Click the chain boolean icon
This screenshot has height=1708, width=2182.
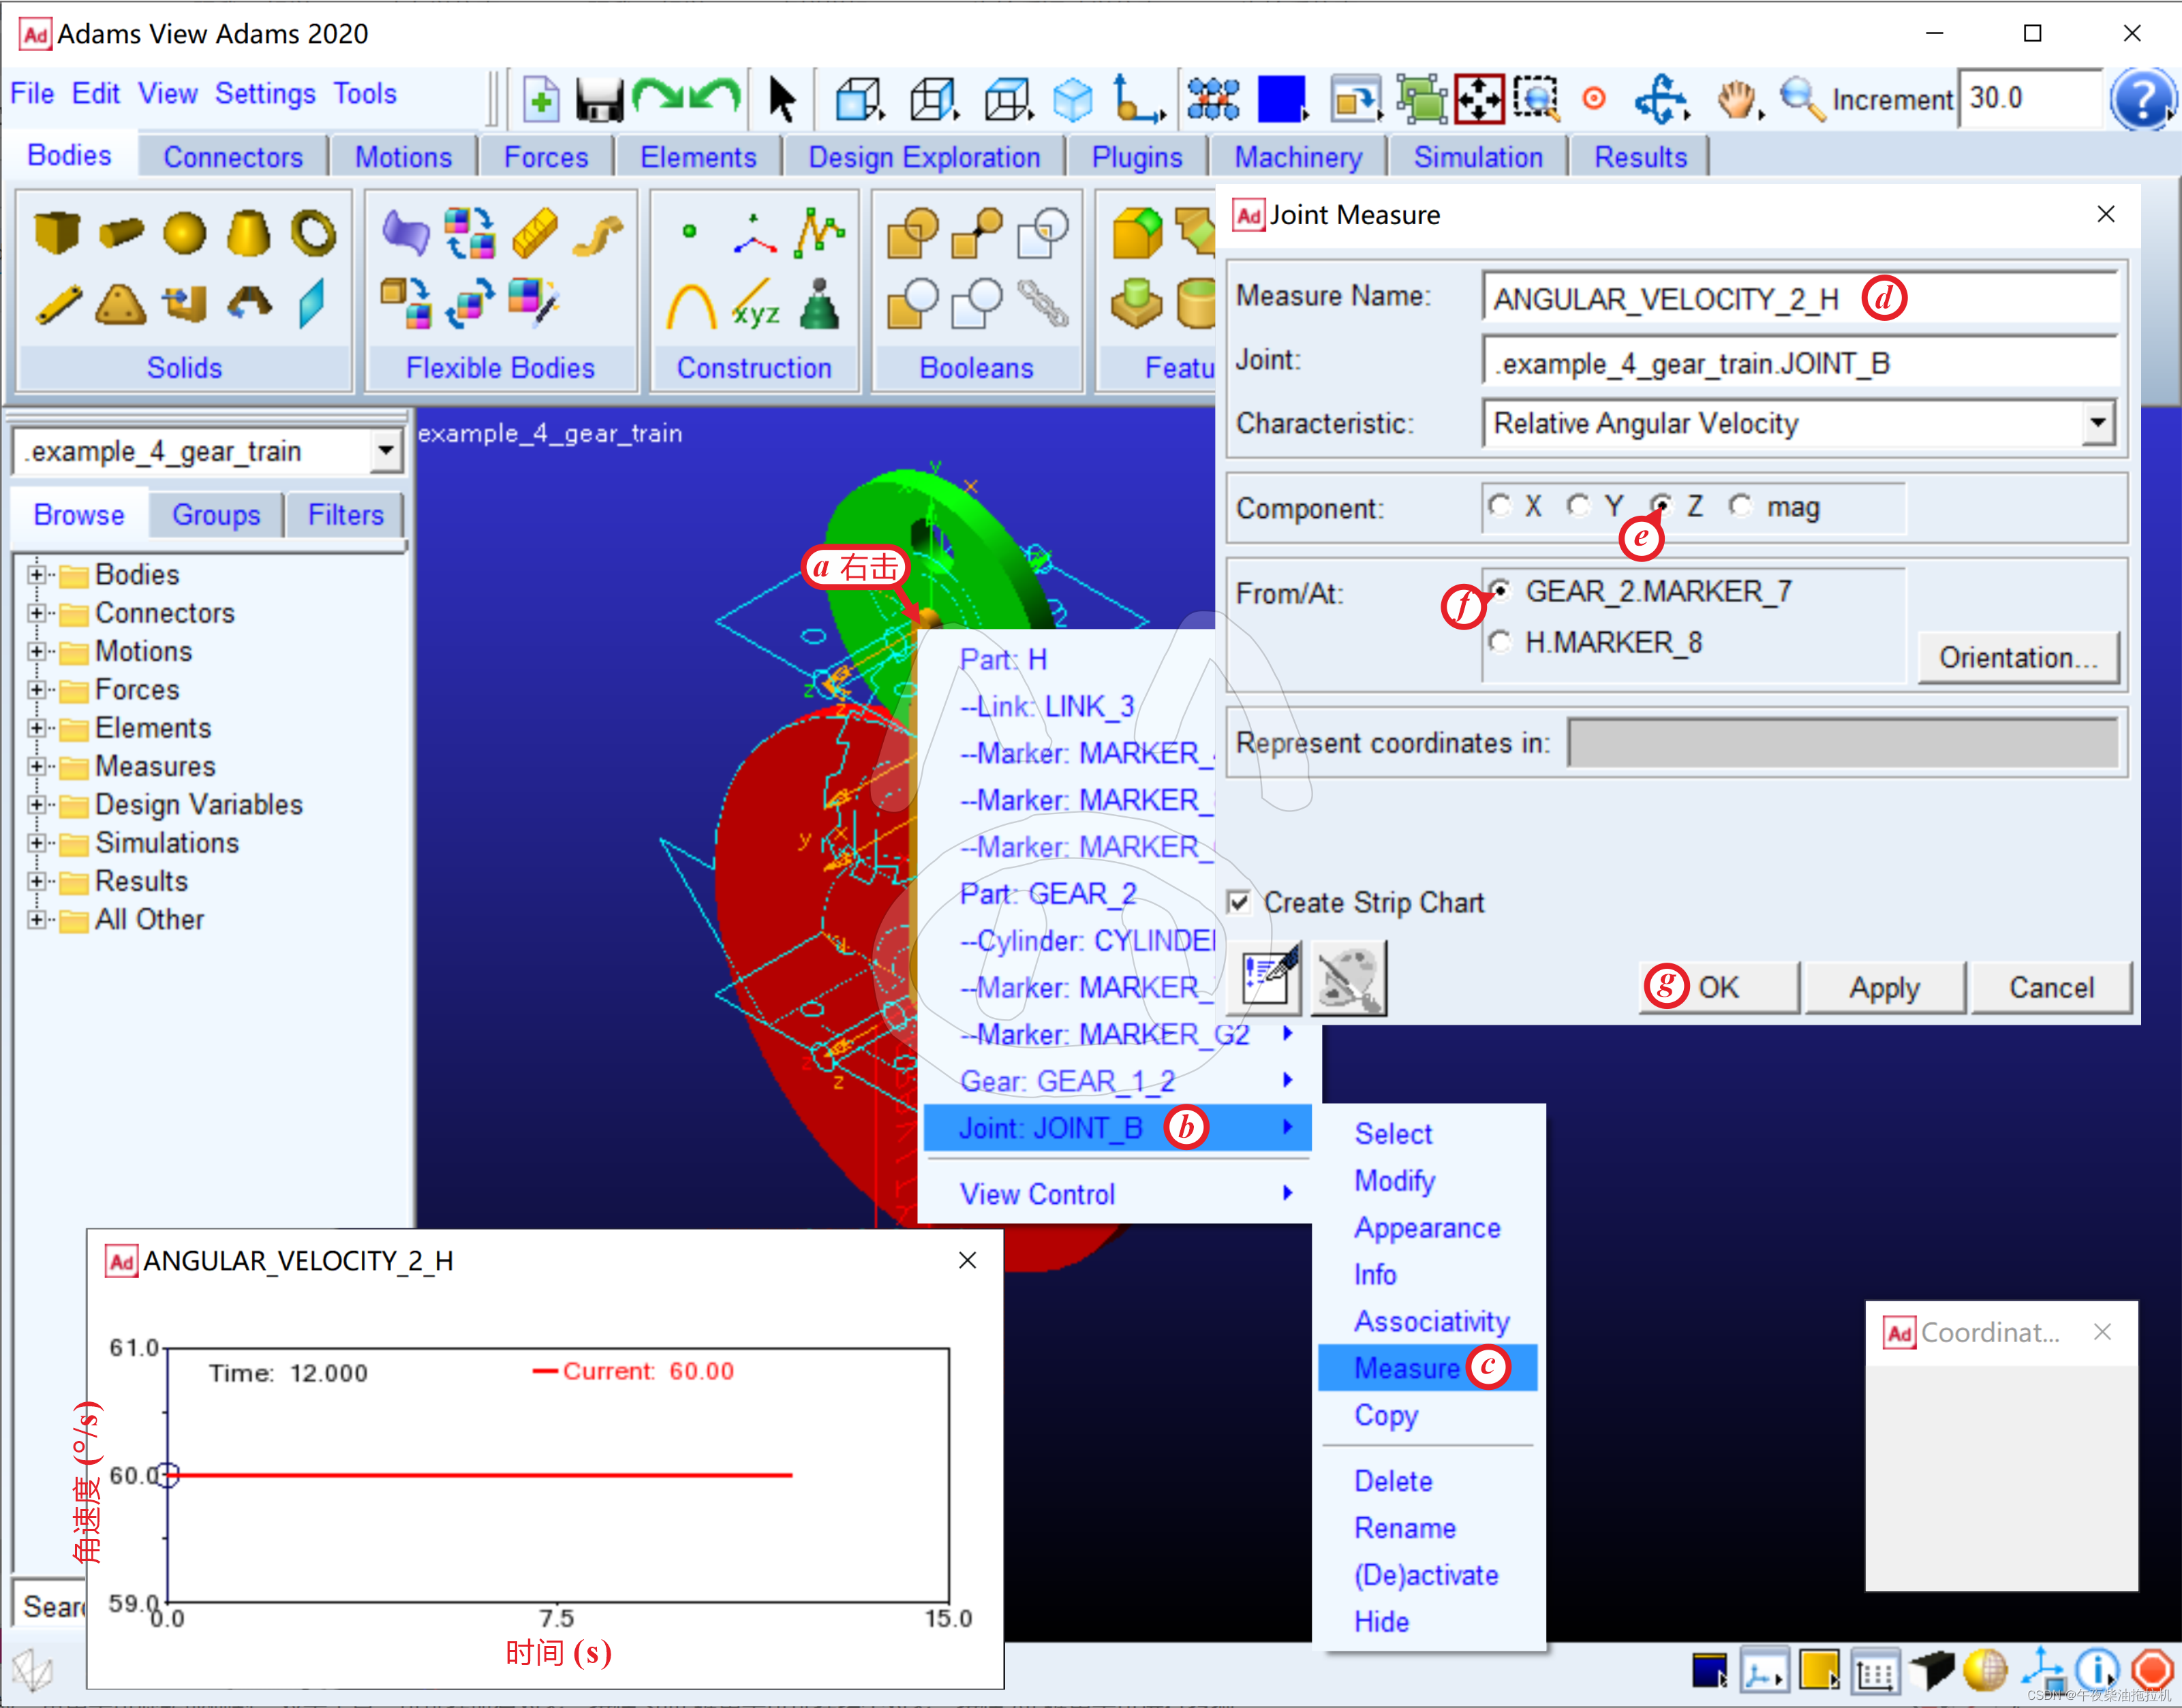coord(1043,303)
